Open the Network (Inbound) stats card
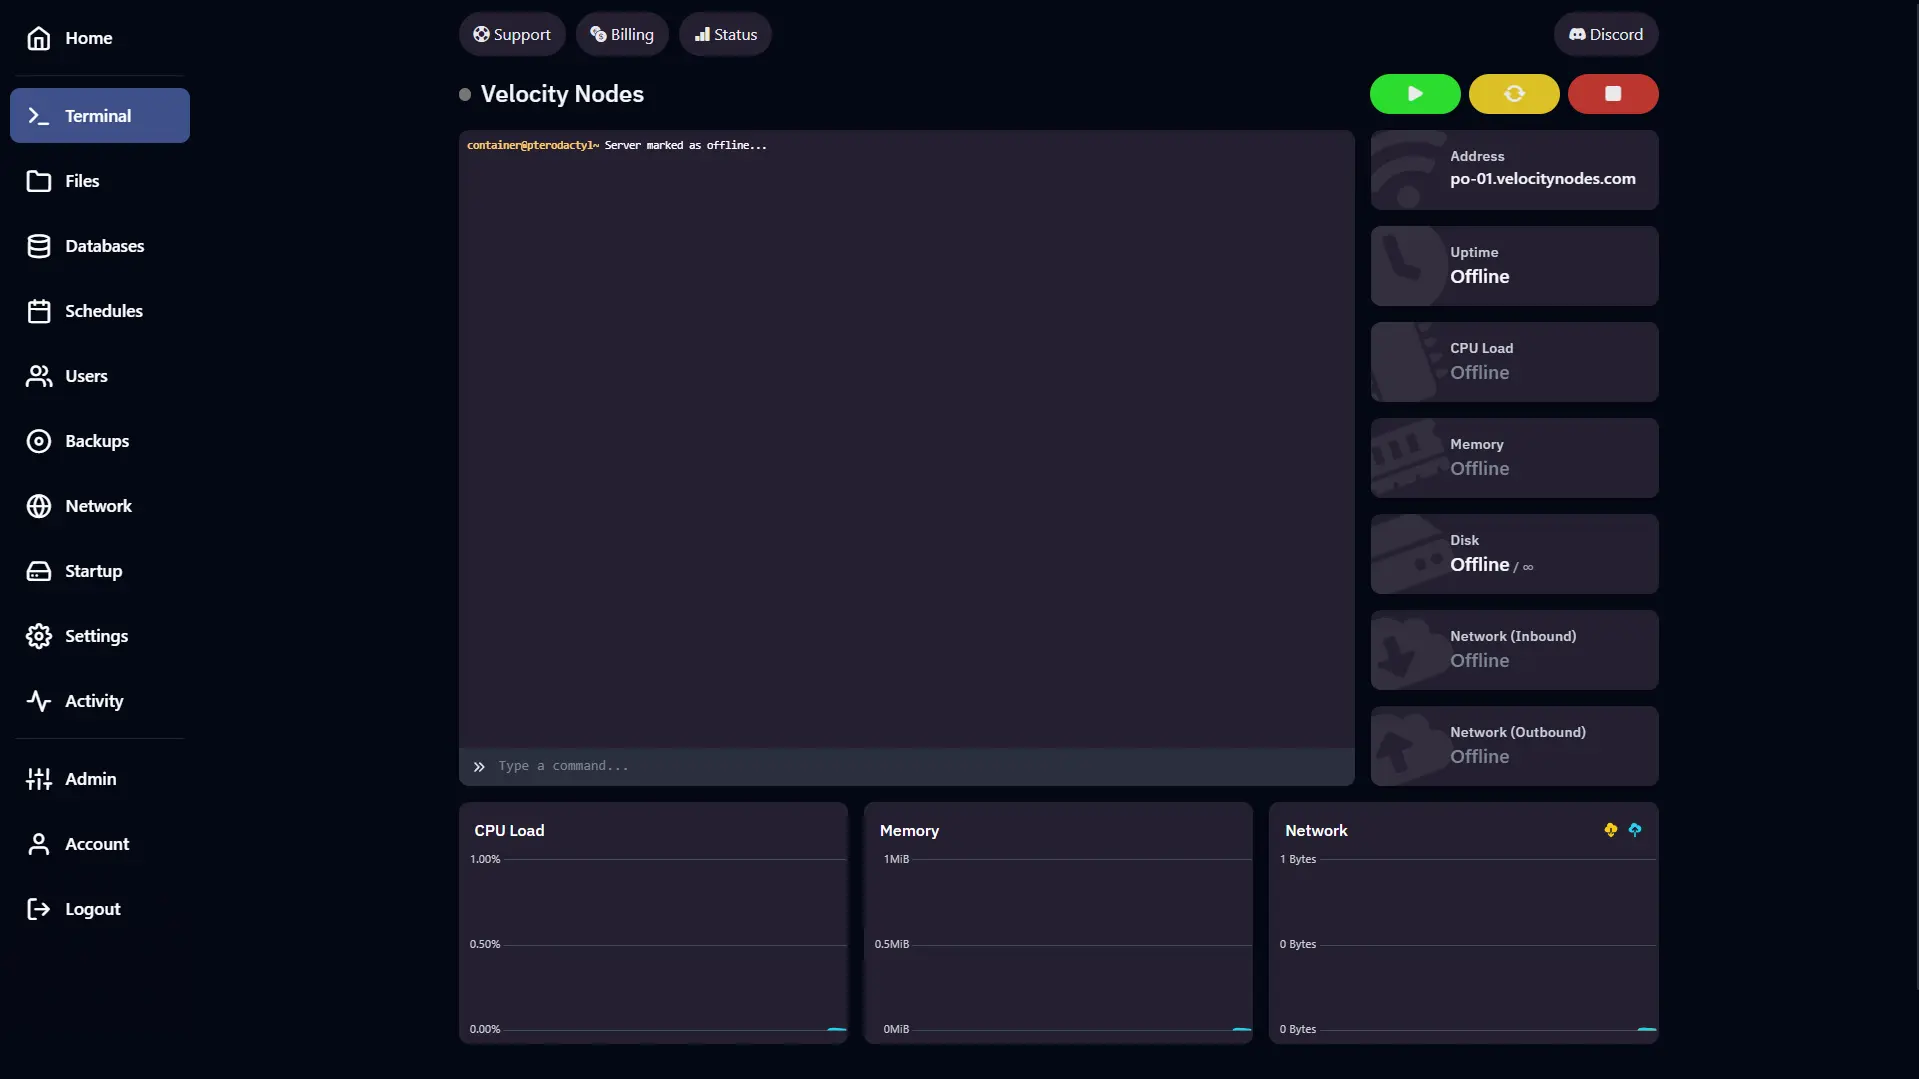The height and width of the screenshot is (1079, 1919). (1513, 649)
